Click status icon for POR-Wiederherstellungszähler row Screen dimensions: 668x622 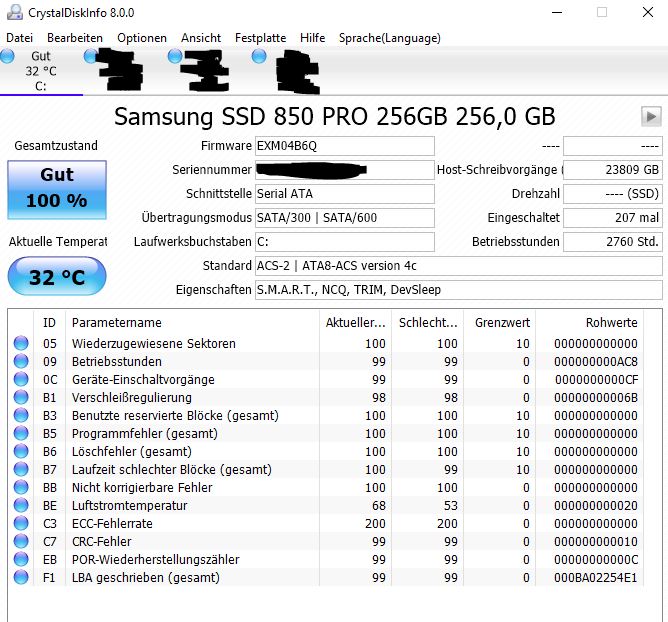[x=21, y=559]
